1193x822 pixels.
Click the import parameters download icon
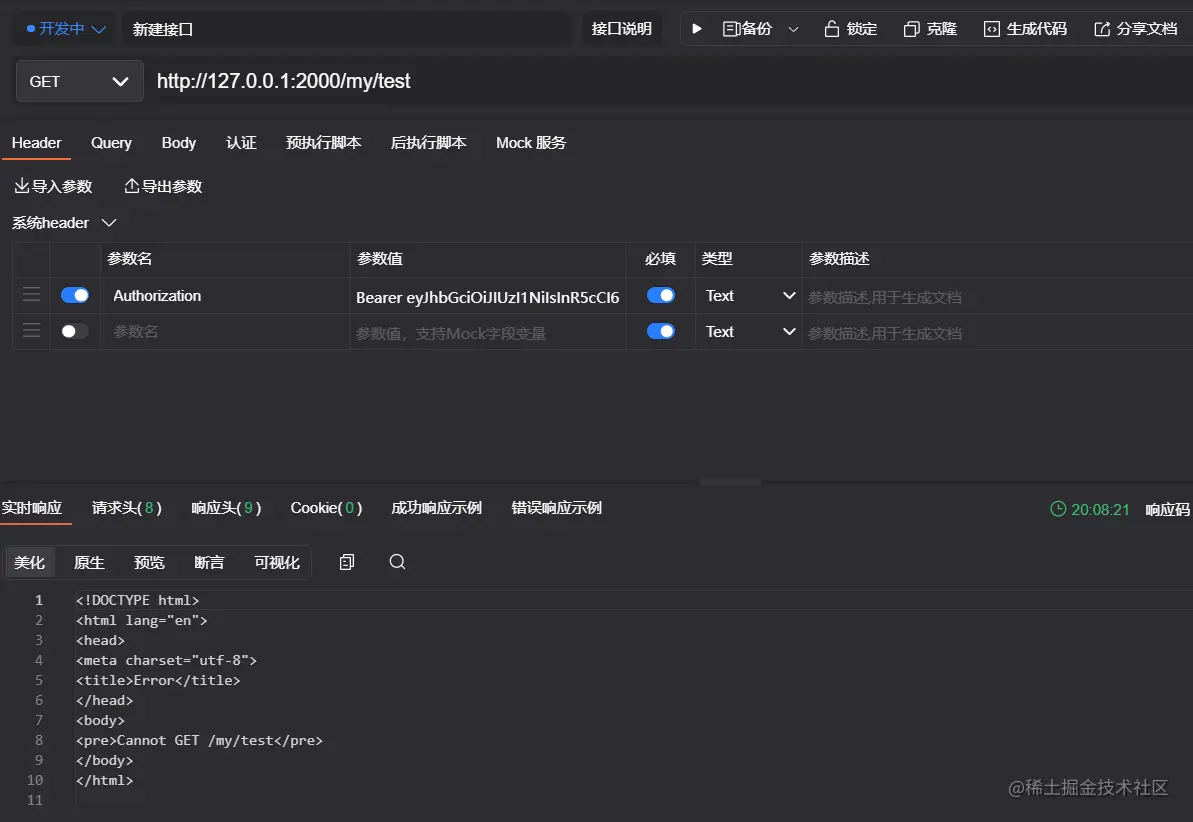(21, 186)
